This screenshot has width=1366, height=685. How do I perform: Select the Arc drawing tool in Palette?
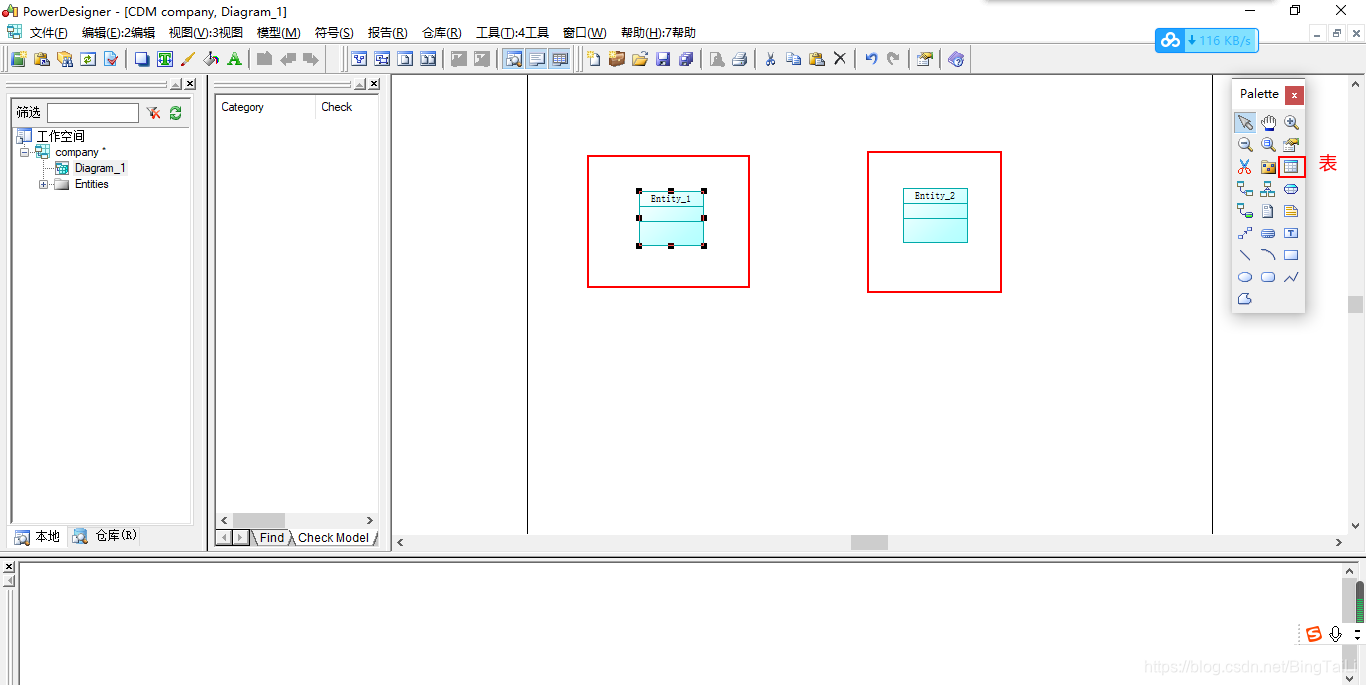pyautogui.click(x=1268, y=255)
